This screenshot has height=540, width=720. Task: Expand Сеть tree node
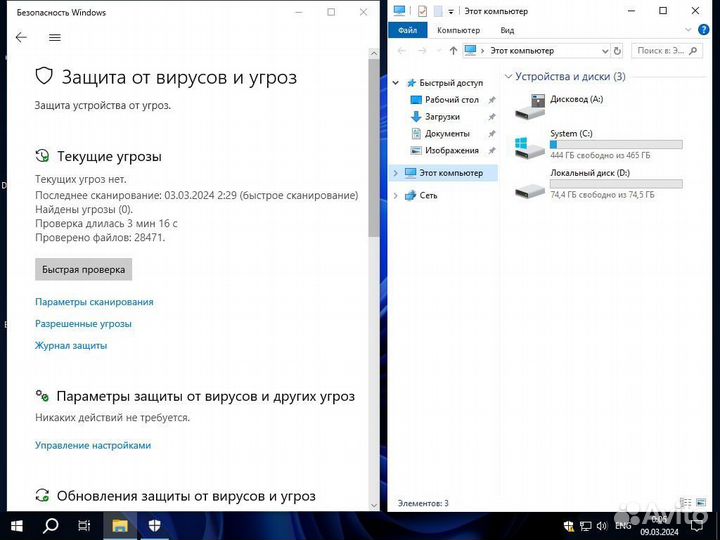[396, 196]
